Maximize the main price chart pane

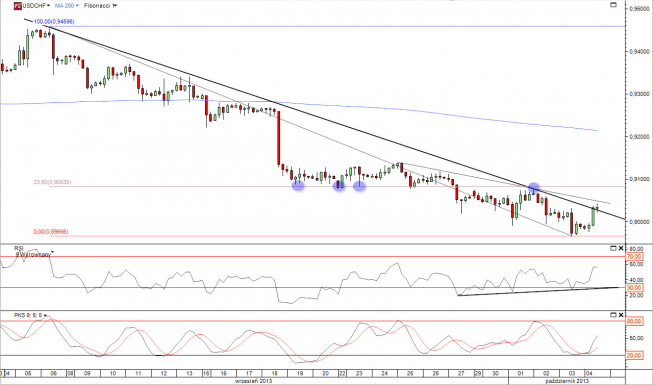pyautogui.click(x=613, y=5)
